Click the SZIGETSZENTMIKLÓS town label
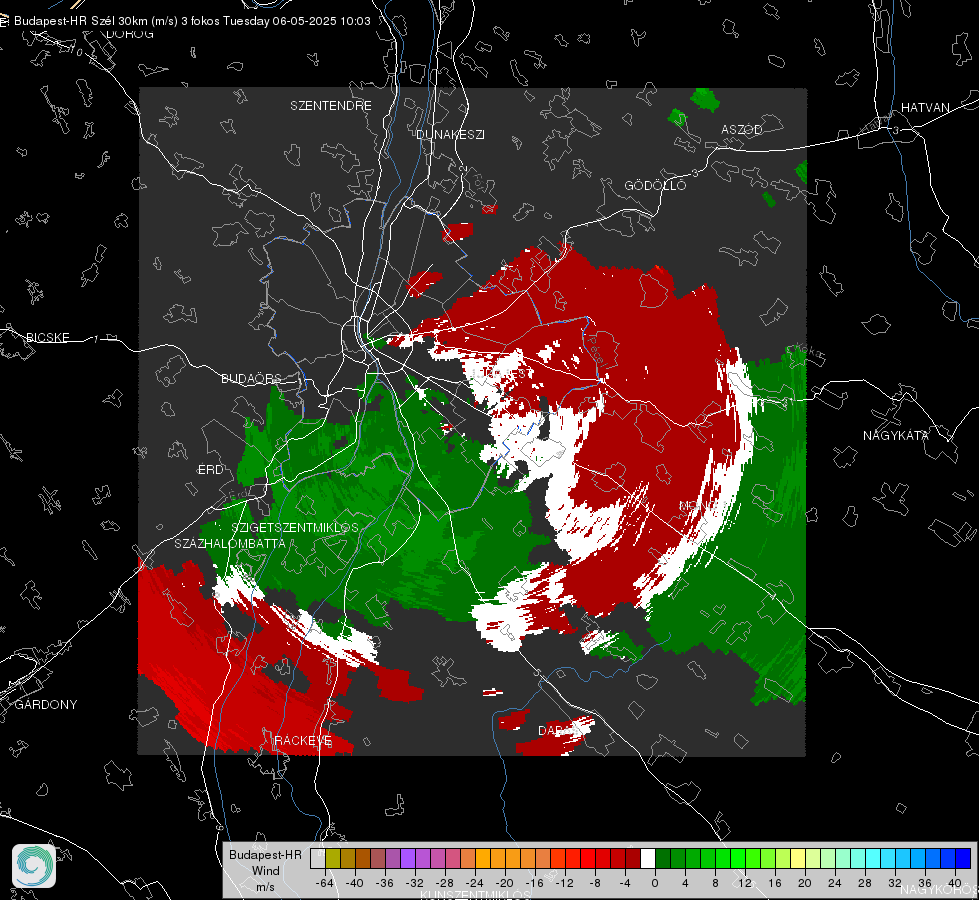979x900 pixels. click(295, 528)
